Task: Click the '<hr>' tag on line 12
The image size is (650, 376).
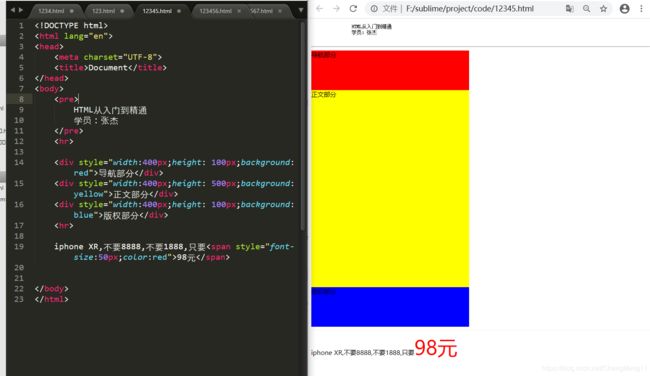Action: point(64,141)
